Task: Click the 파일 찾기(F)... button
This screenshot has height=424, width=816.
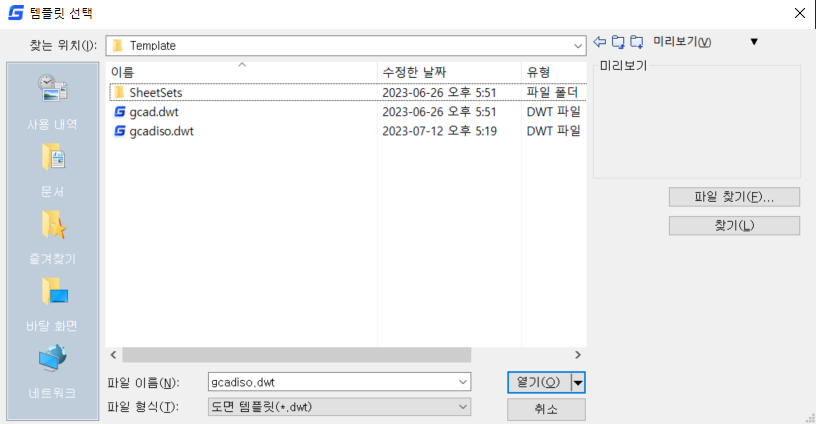Action: coord(734,197)
